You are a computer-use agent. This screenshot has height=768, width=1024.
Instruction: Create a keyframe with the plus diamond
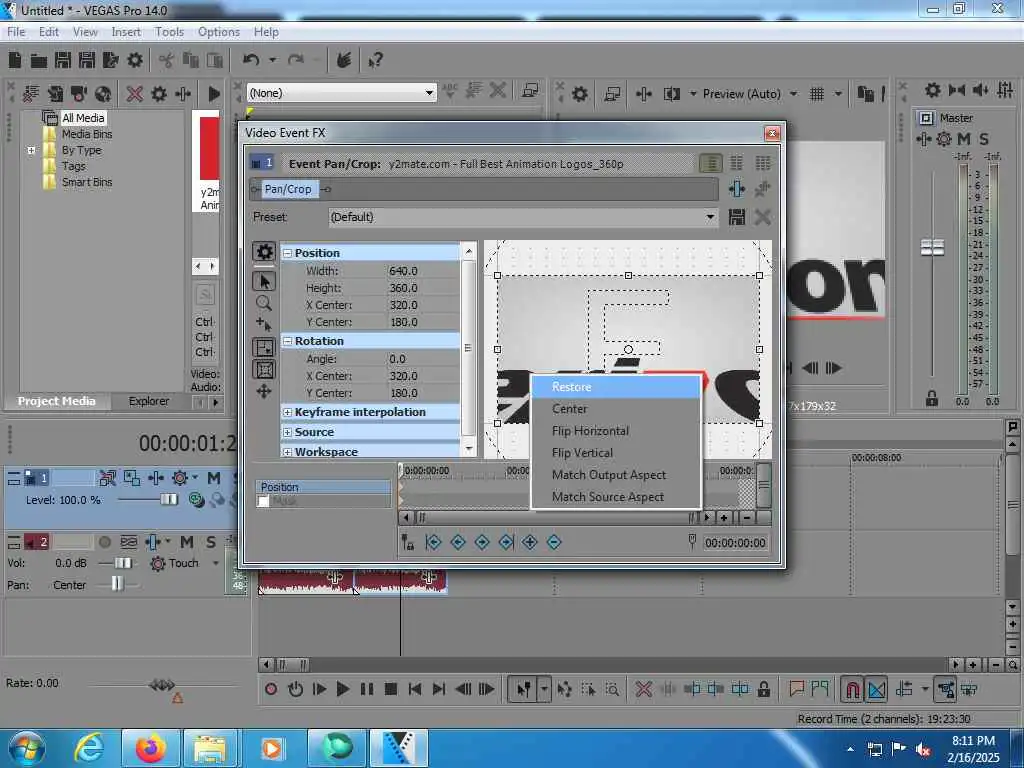[x=530, y=542]
